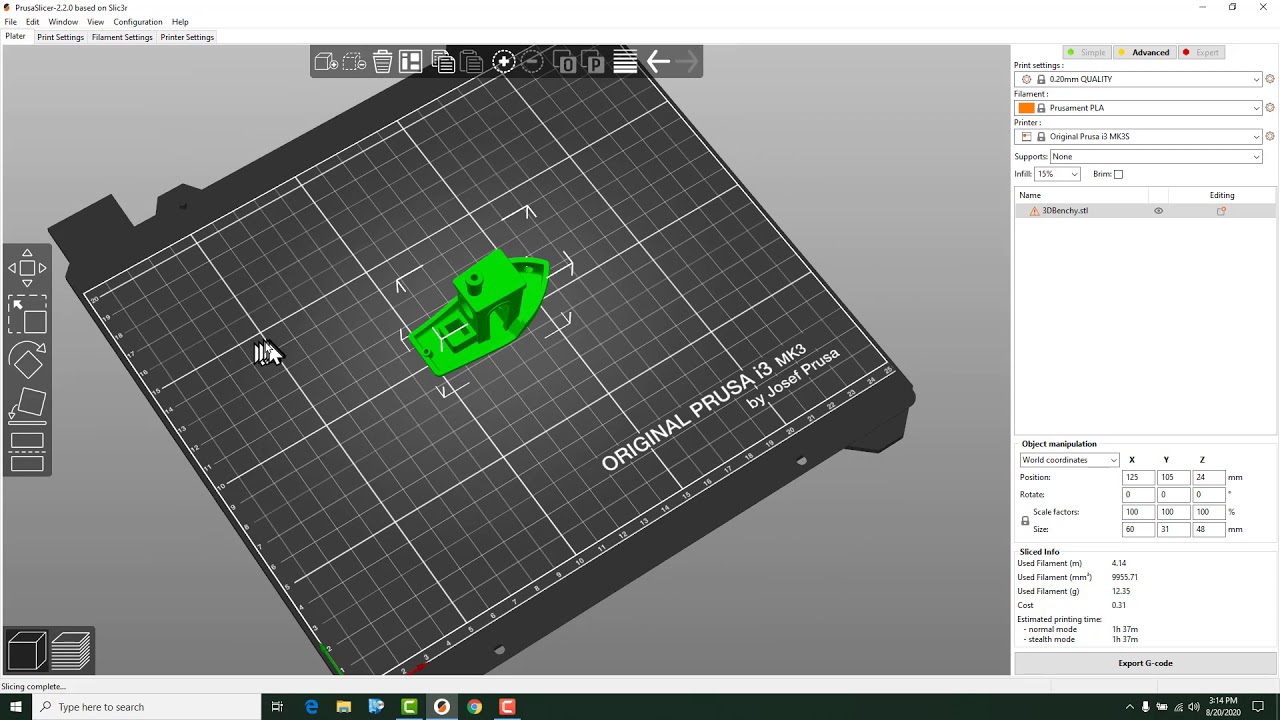The width and height of the screenshot is (1280, 720).
Task: Switch to the Print Settings tab
Action: tap(61, 37)
